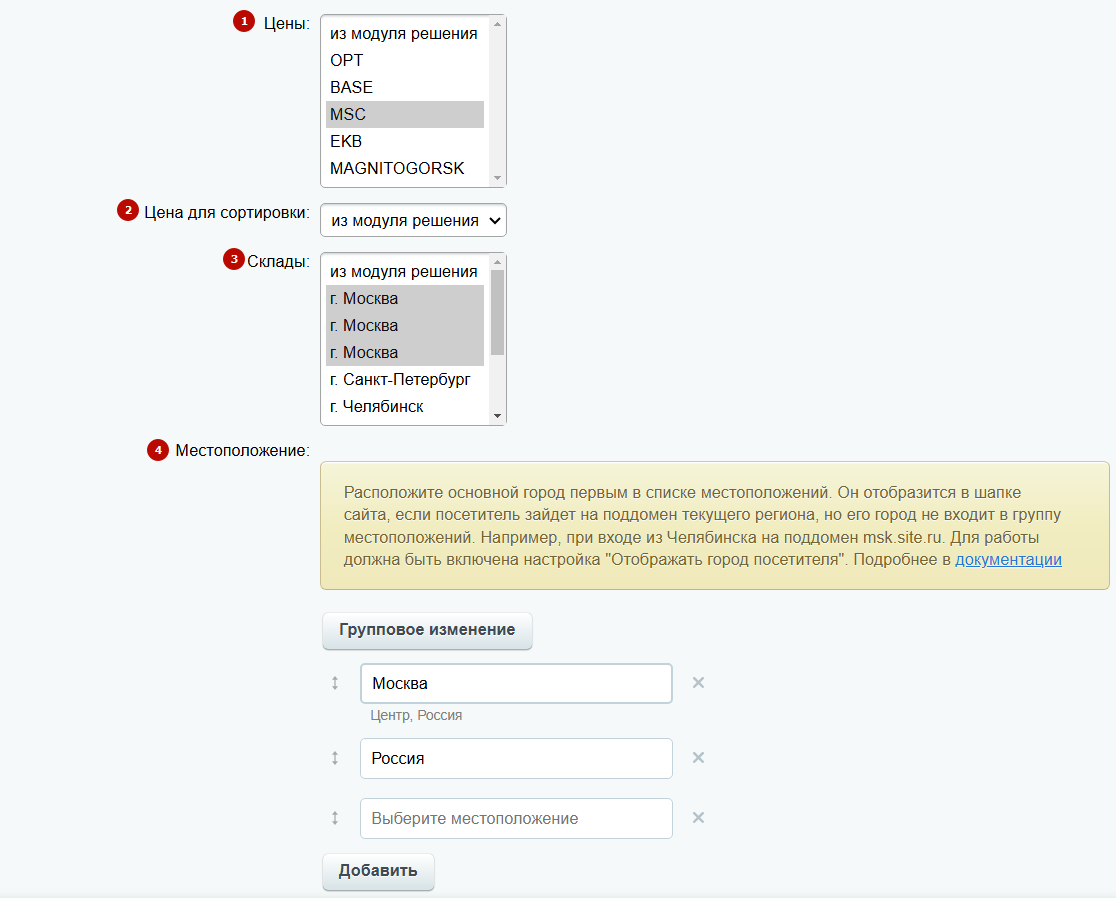Select second 'г. Москва' warehouse

(x=404, y=326)
